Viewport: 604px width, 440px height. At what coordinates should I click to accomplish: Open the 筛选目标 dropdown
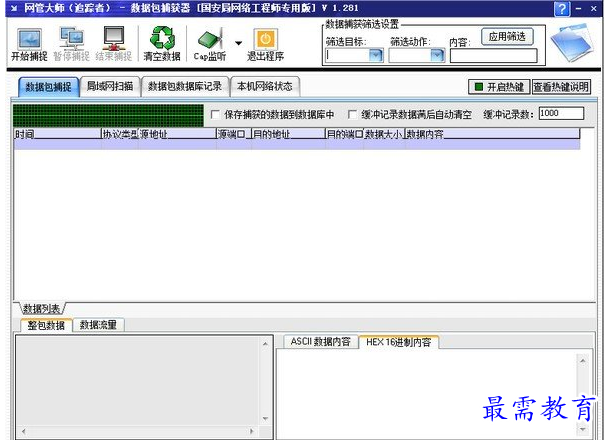tap(376, 55)
